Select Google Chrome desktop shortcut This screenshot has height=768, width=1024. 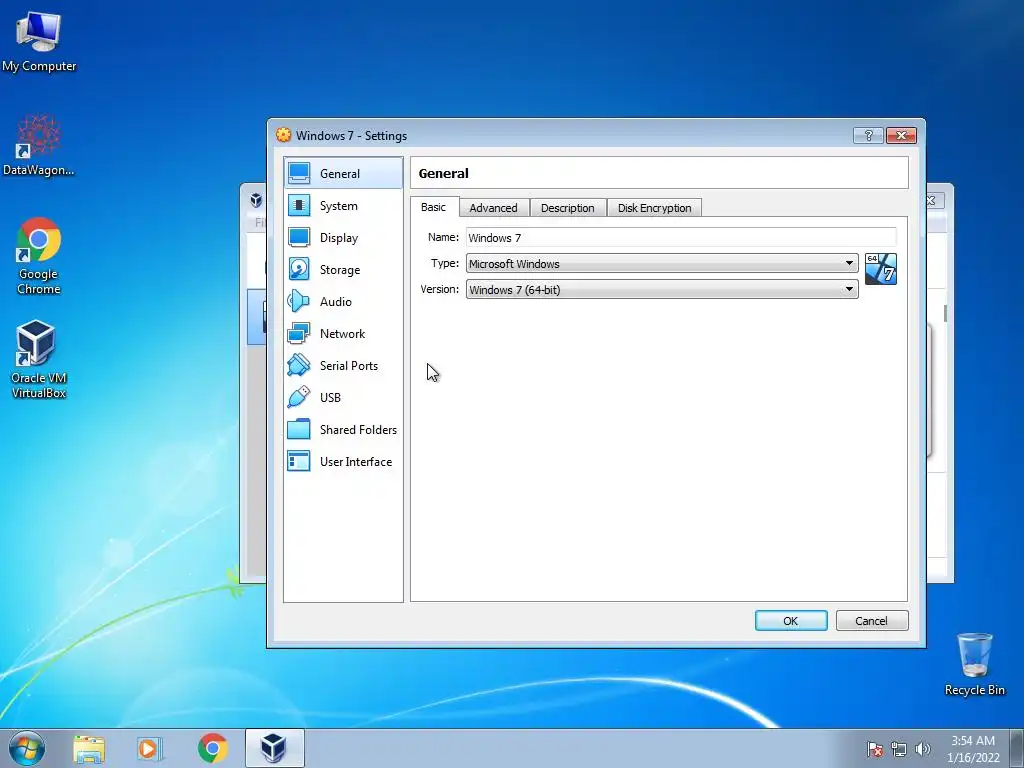(39, 256)
